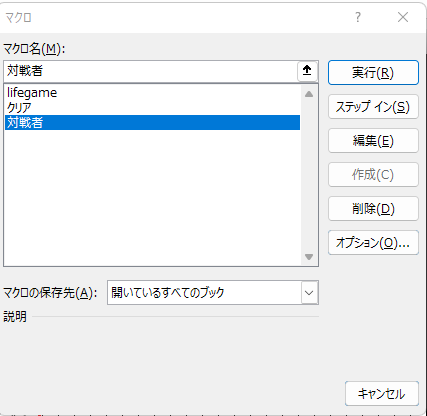The width and height of the screenshot is (427, 416).
Task: Run the macro with 実行(R) button
Action: 373,73
